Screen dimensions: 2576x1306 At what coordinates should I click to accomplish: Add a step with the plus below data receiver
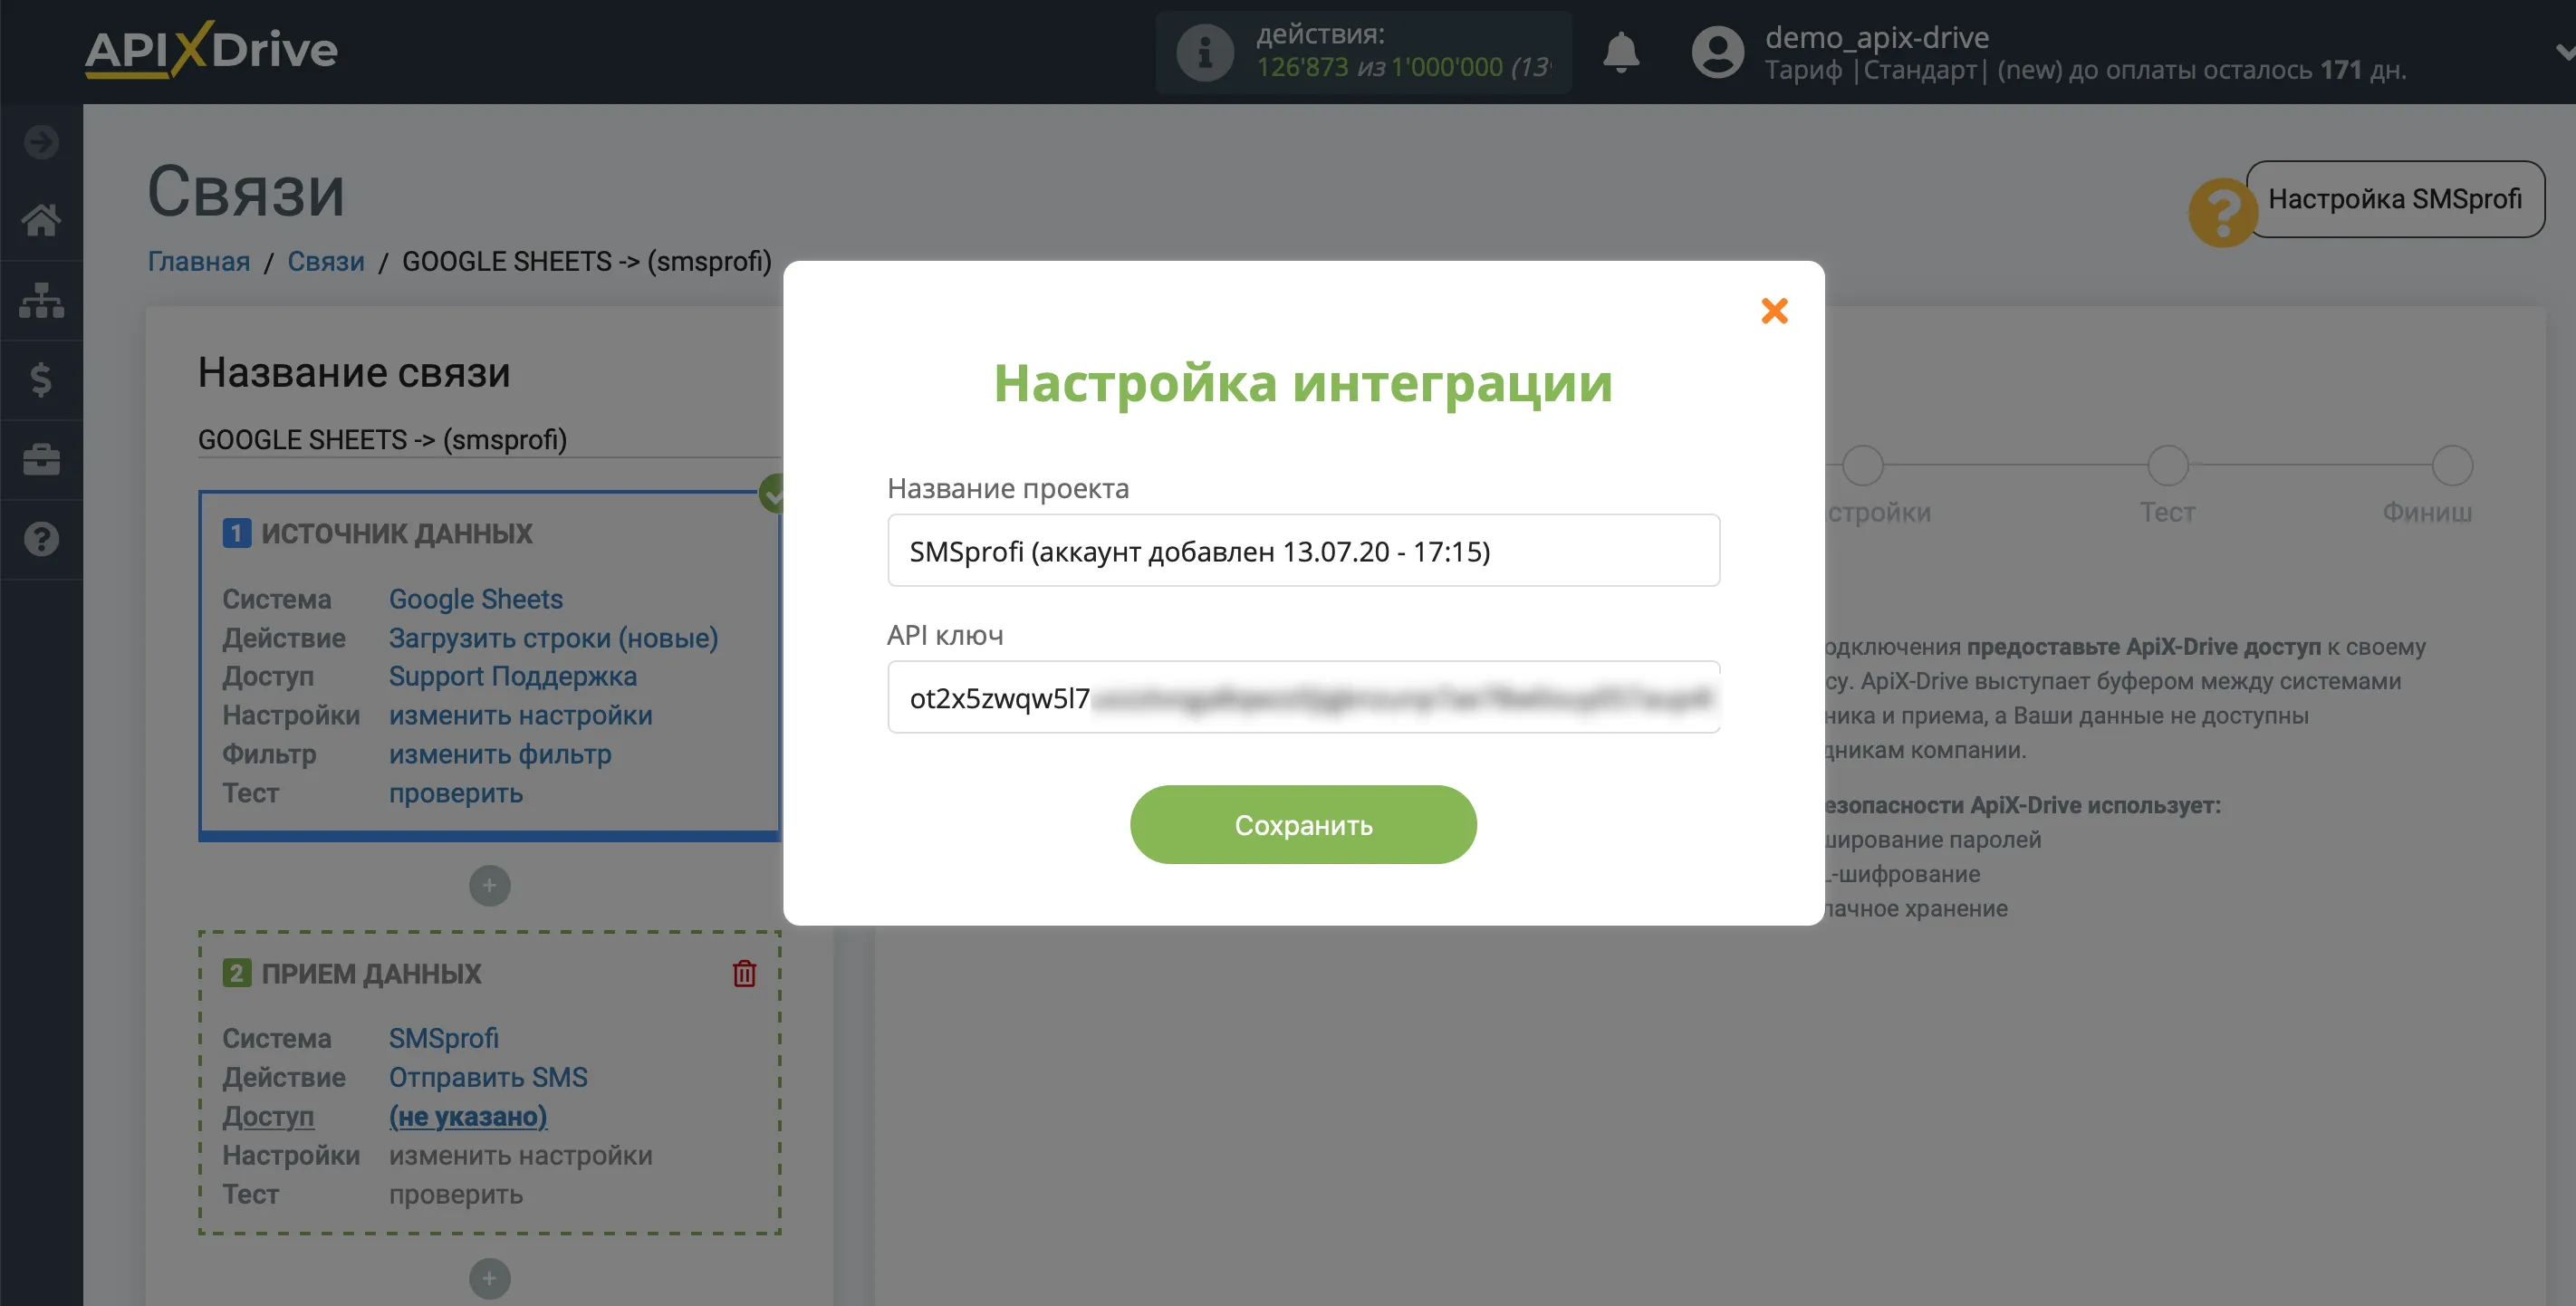point(489,1279)
